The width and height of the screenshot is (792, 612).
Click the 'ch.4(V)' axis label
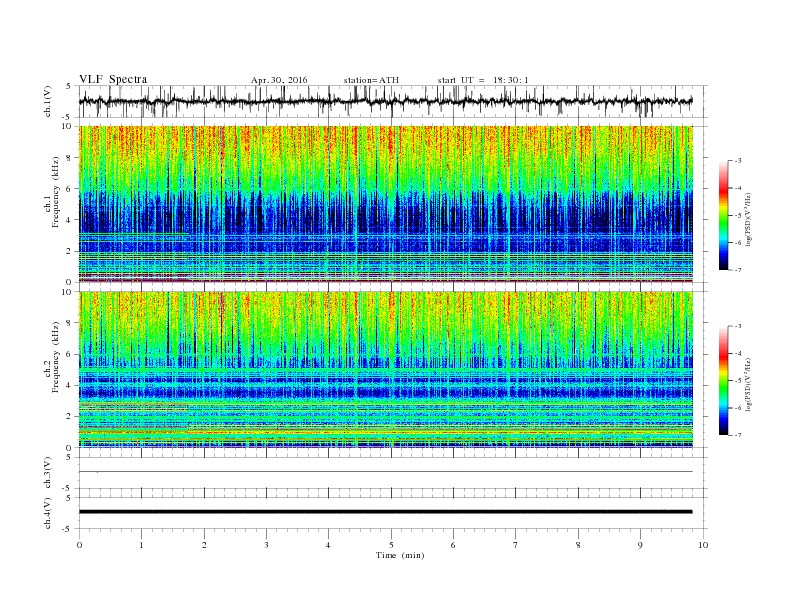pos(48,513)
